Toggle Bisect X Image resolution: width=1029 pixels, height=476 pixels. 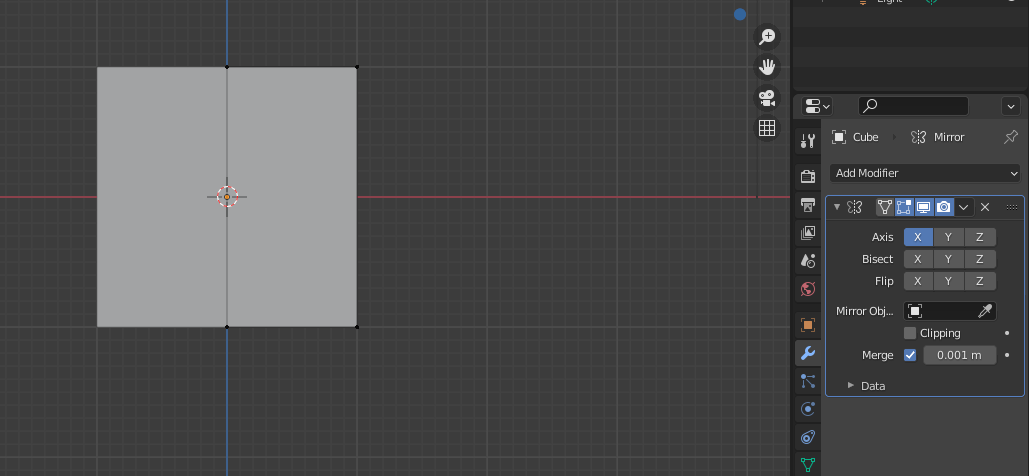pyautogui.click(x=918, y=259)
